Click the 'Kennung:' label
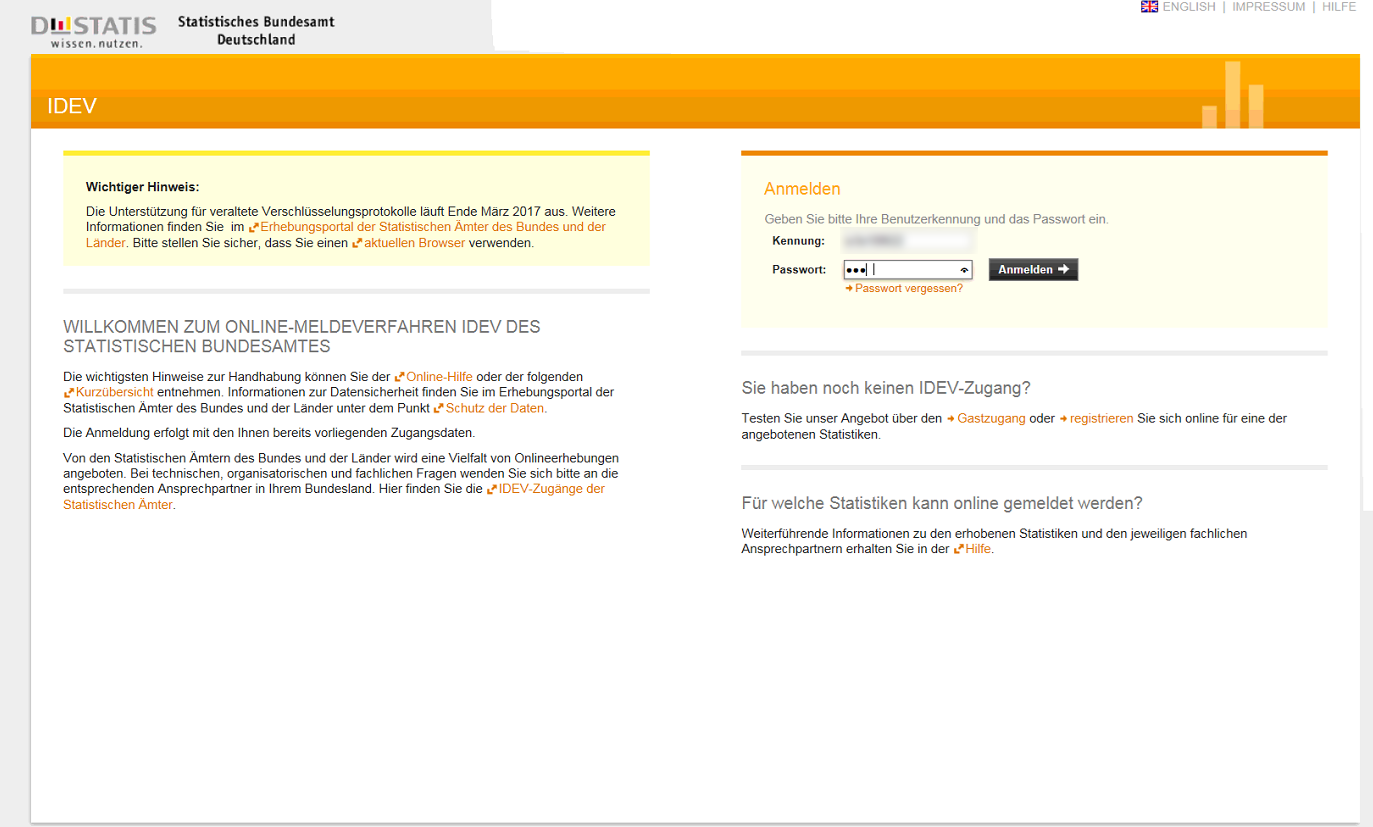The image size is (1373, 827). coord(799,241)
